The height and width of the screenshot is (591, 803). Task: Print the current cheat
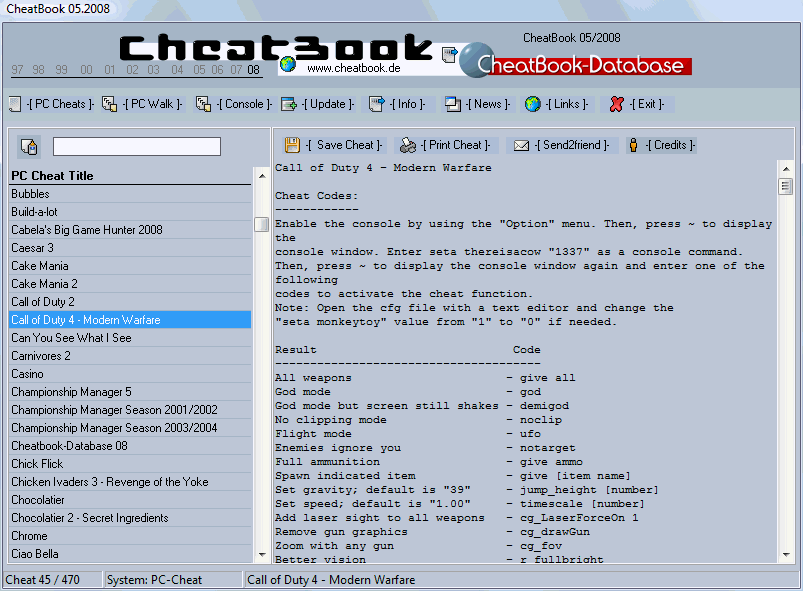pyautogui.click(x=455, y=145)
